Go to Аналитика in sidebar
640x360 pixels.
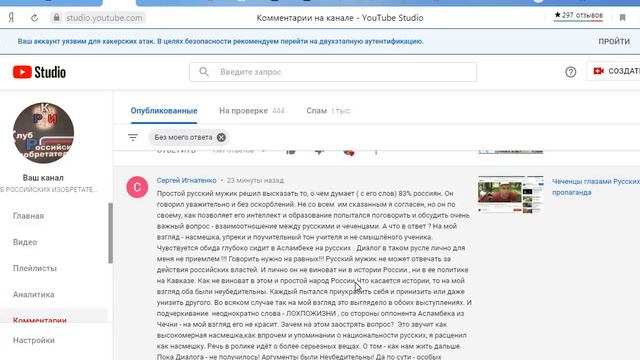coord(33,294)
